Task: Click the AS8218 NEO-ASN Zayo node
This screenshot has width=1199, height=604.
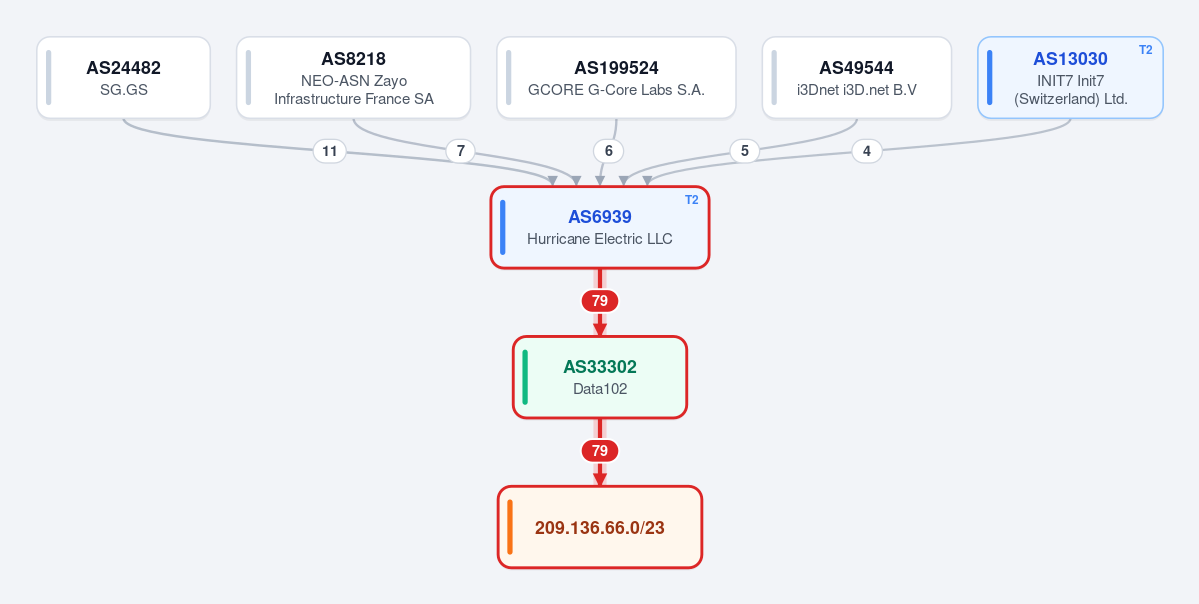Action: pos(353,78)
